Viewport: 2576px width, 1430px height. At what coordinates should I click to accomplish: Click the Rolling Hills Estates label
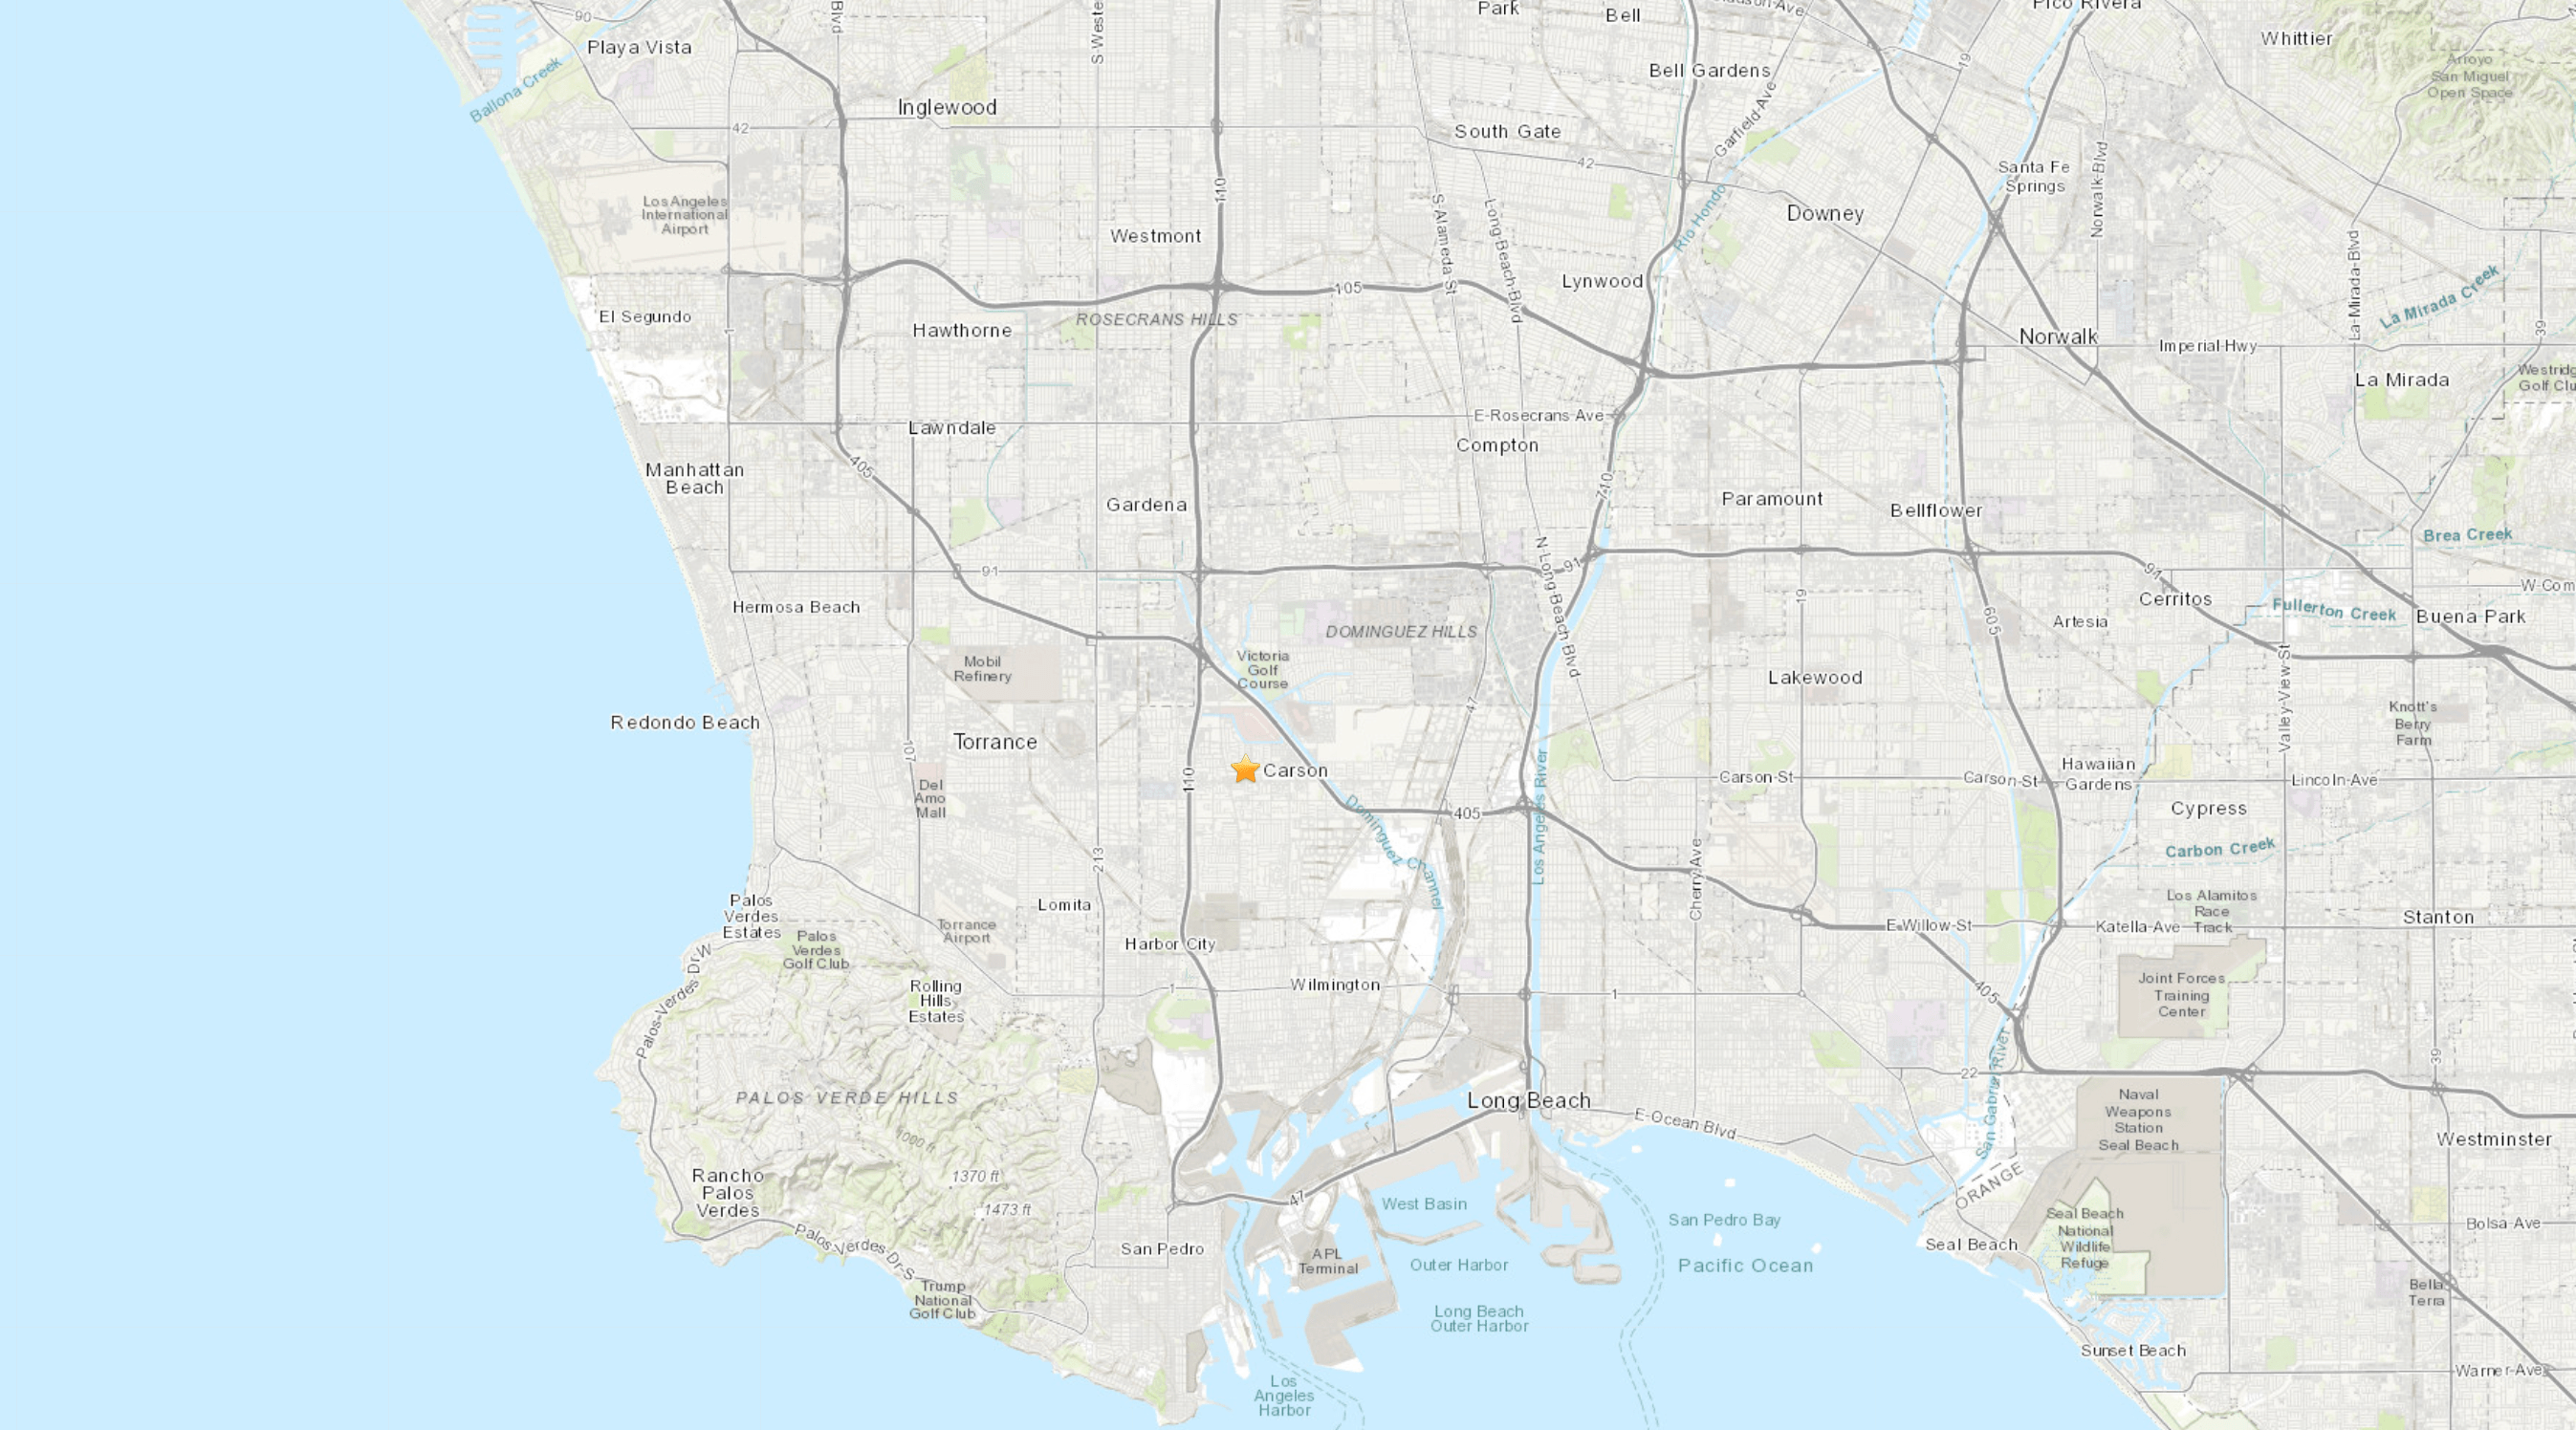click(936, 1001)
